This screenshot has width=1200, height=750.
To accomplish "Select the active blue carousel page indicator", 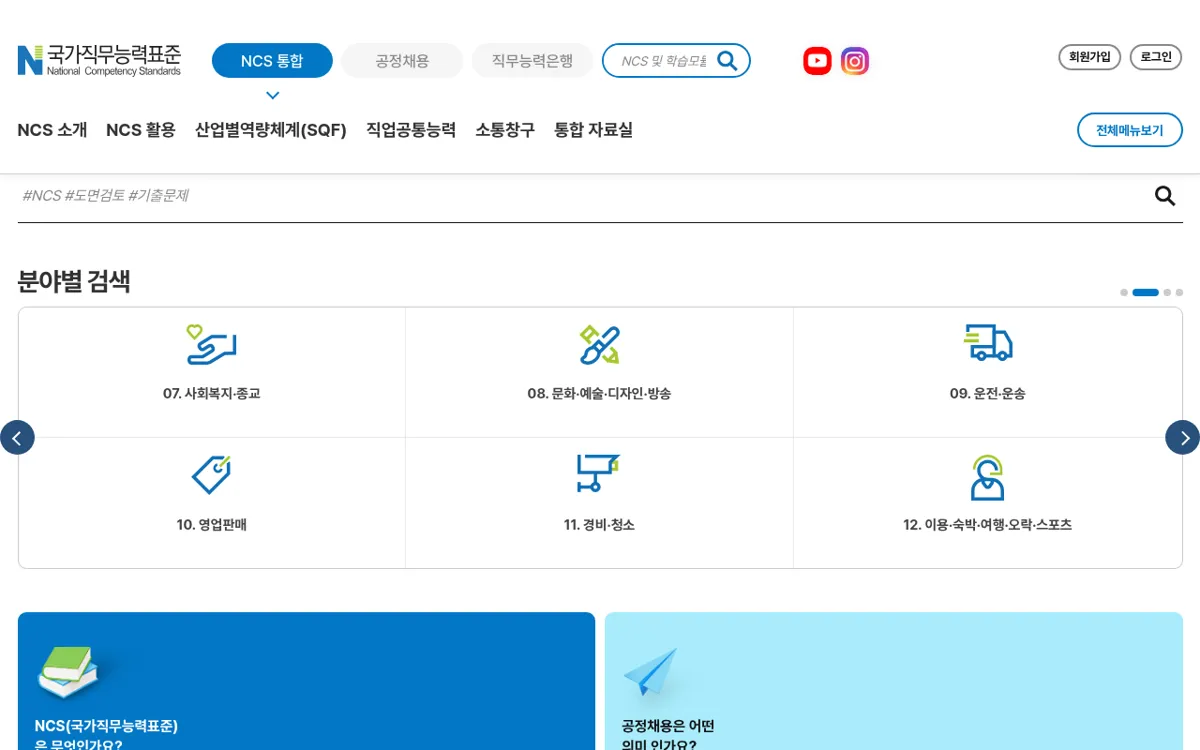I will coord(1145,293).
